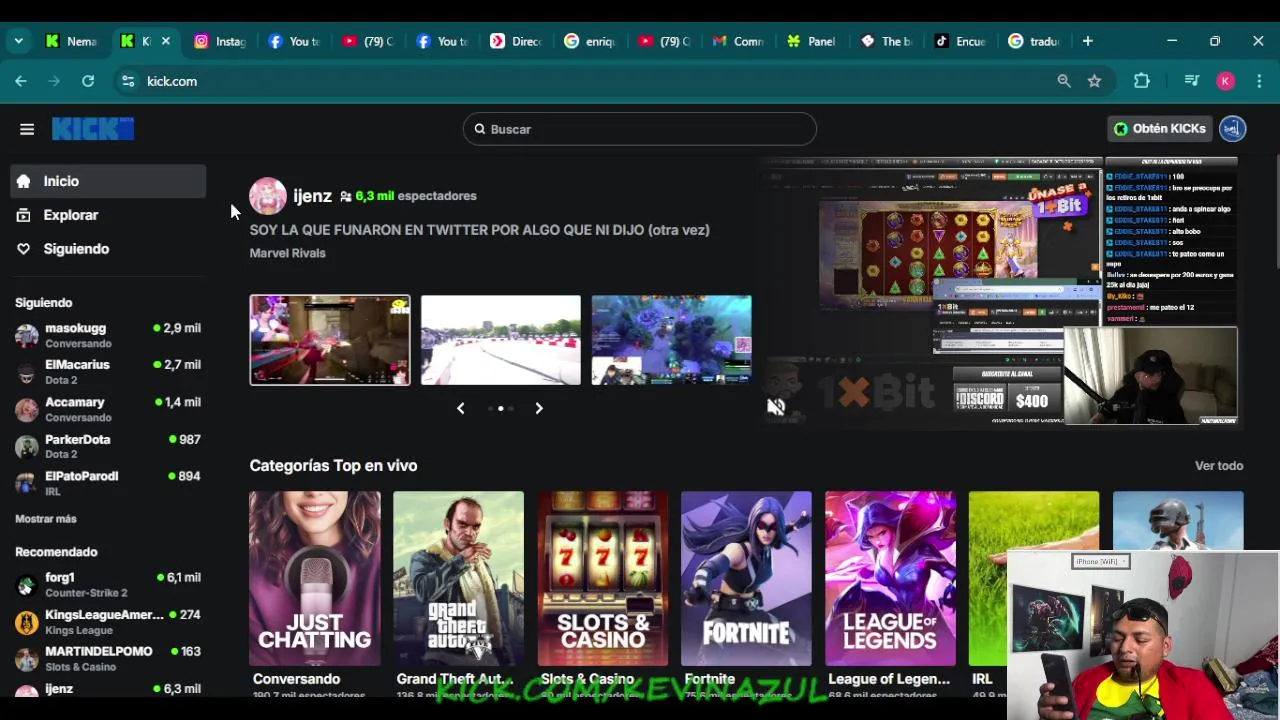This screenshot has width=1280, height=720.
Task: Open Chrome three-dot menu
Action: click(x=1259, y=81)
